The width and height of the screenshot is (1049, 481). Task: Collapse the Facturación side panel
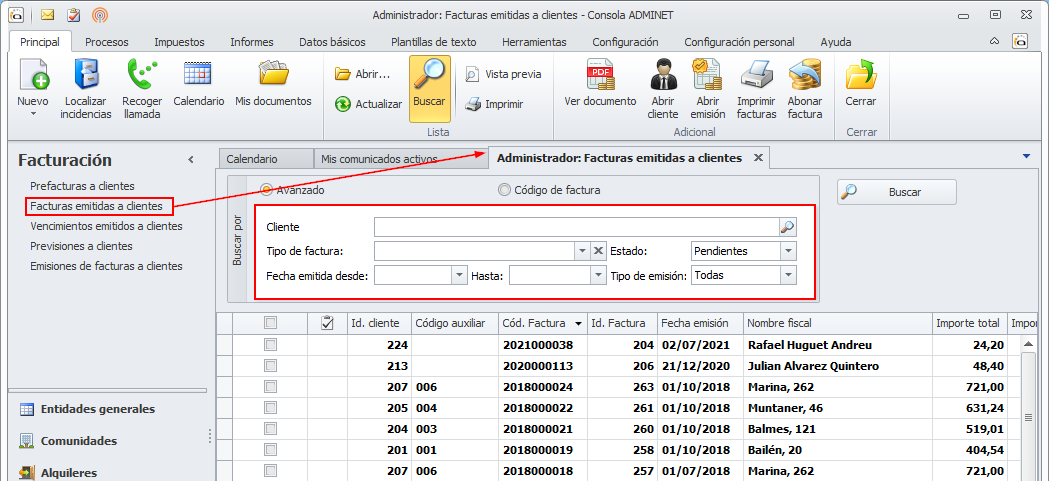191,160
